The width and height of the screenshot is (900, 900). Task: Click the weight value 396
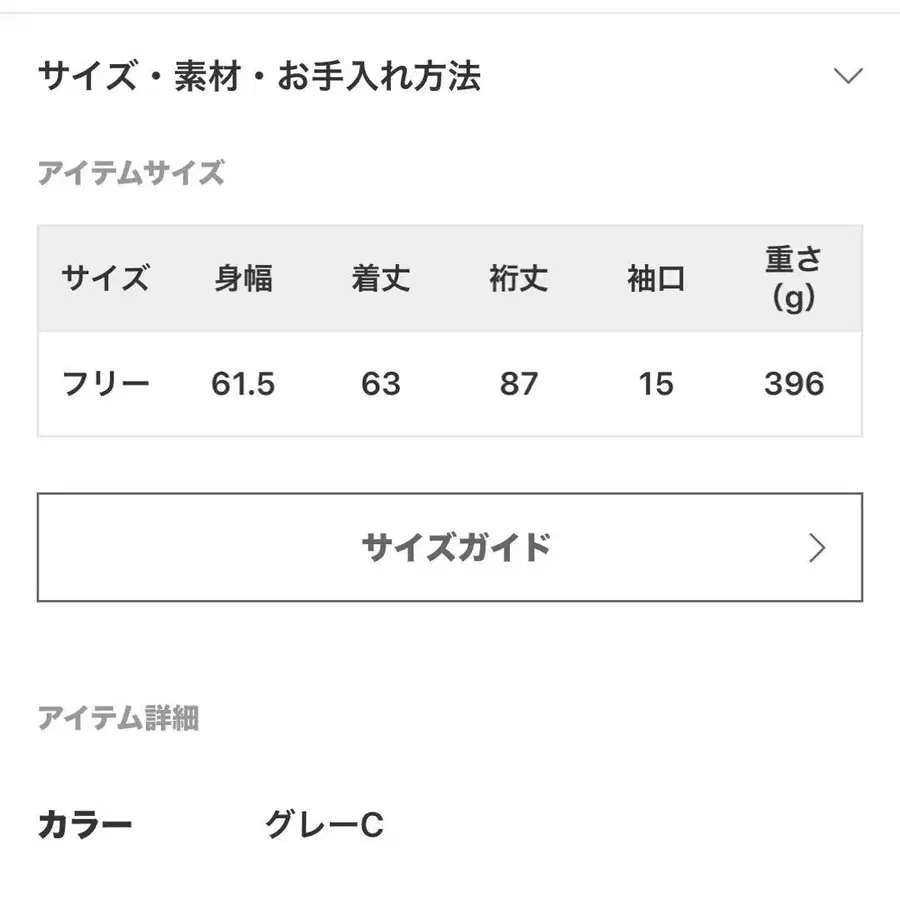point(793,383)
